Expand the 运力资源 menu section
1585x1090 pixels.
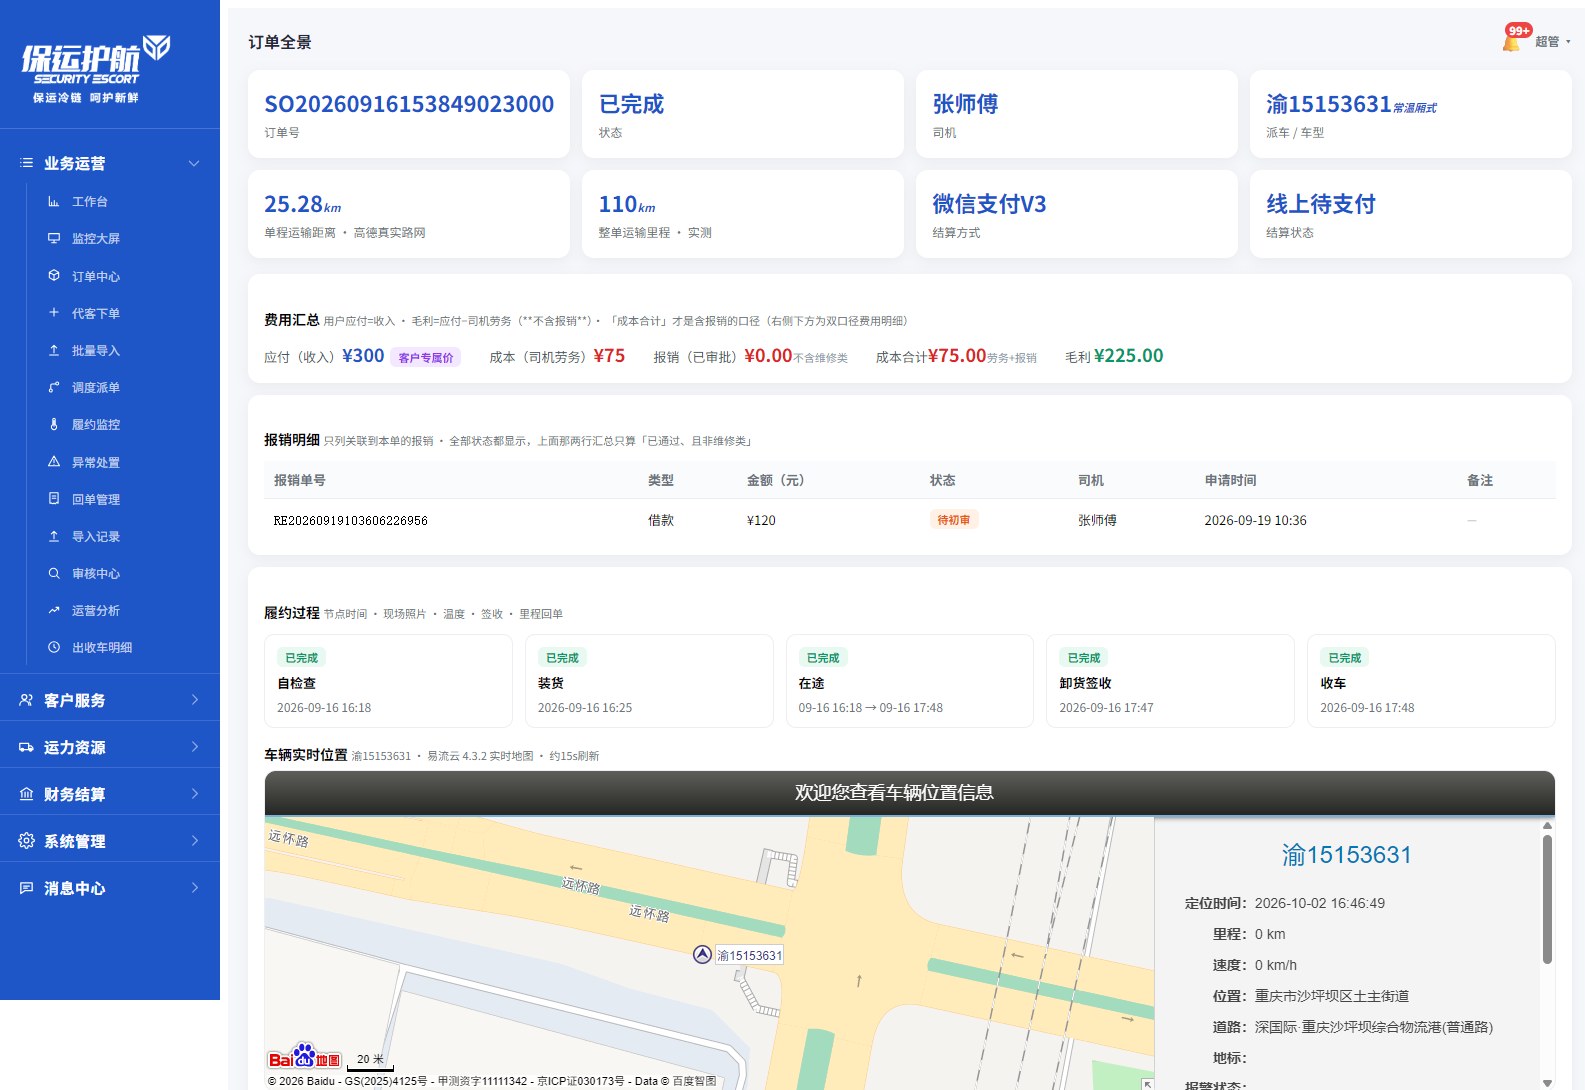click(x=110, y=747)
